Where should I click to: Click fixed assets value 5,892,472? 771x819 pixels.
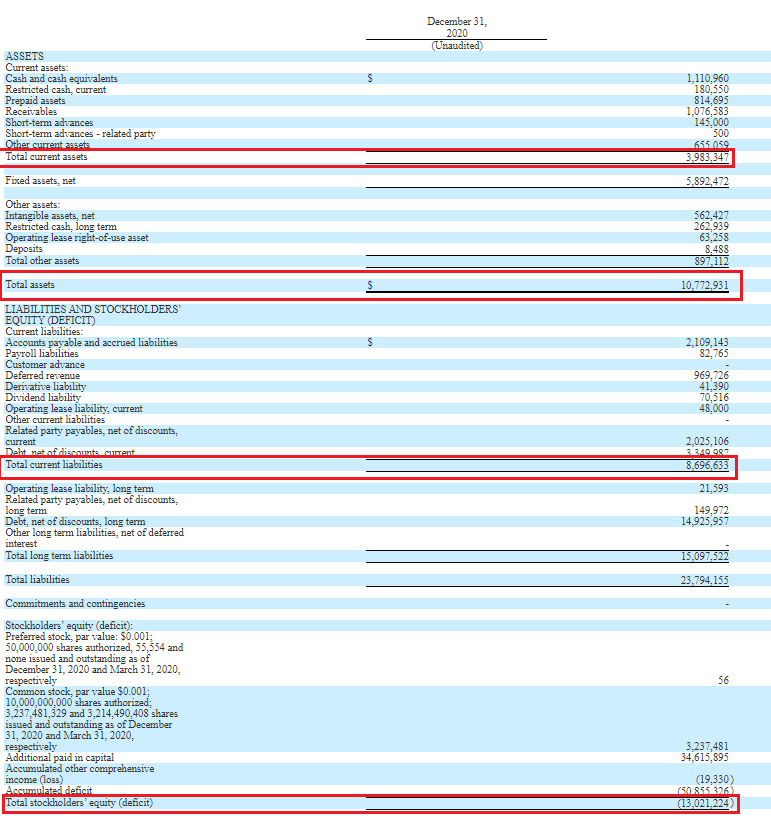707,181
